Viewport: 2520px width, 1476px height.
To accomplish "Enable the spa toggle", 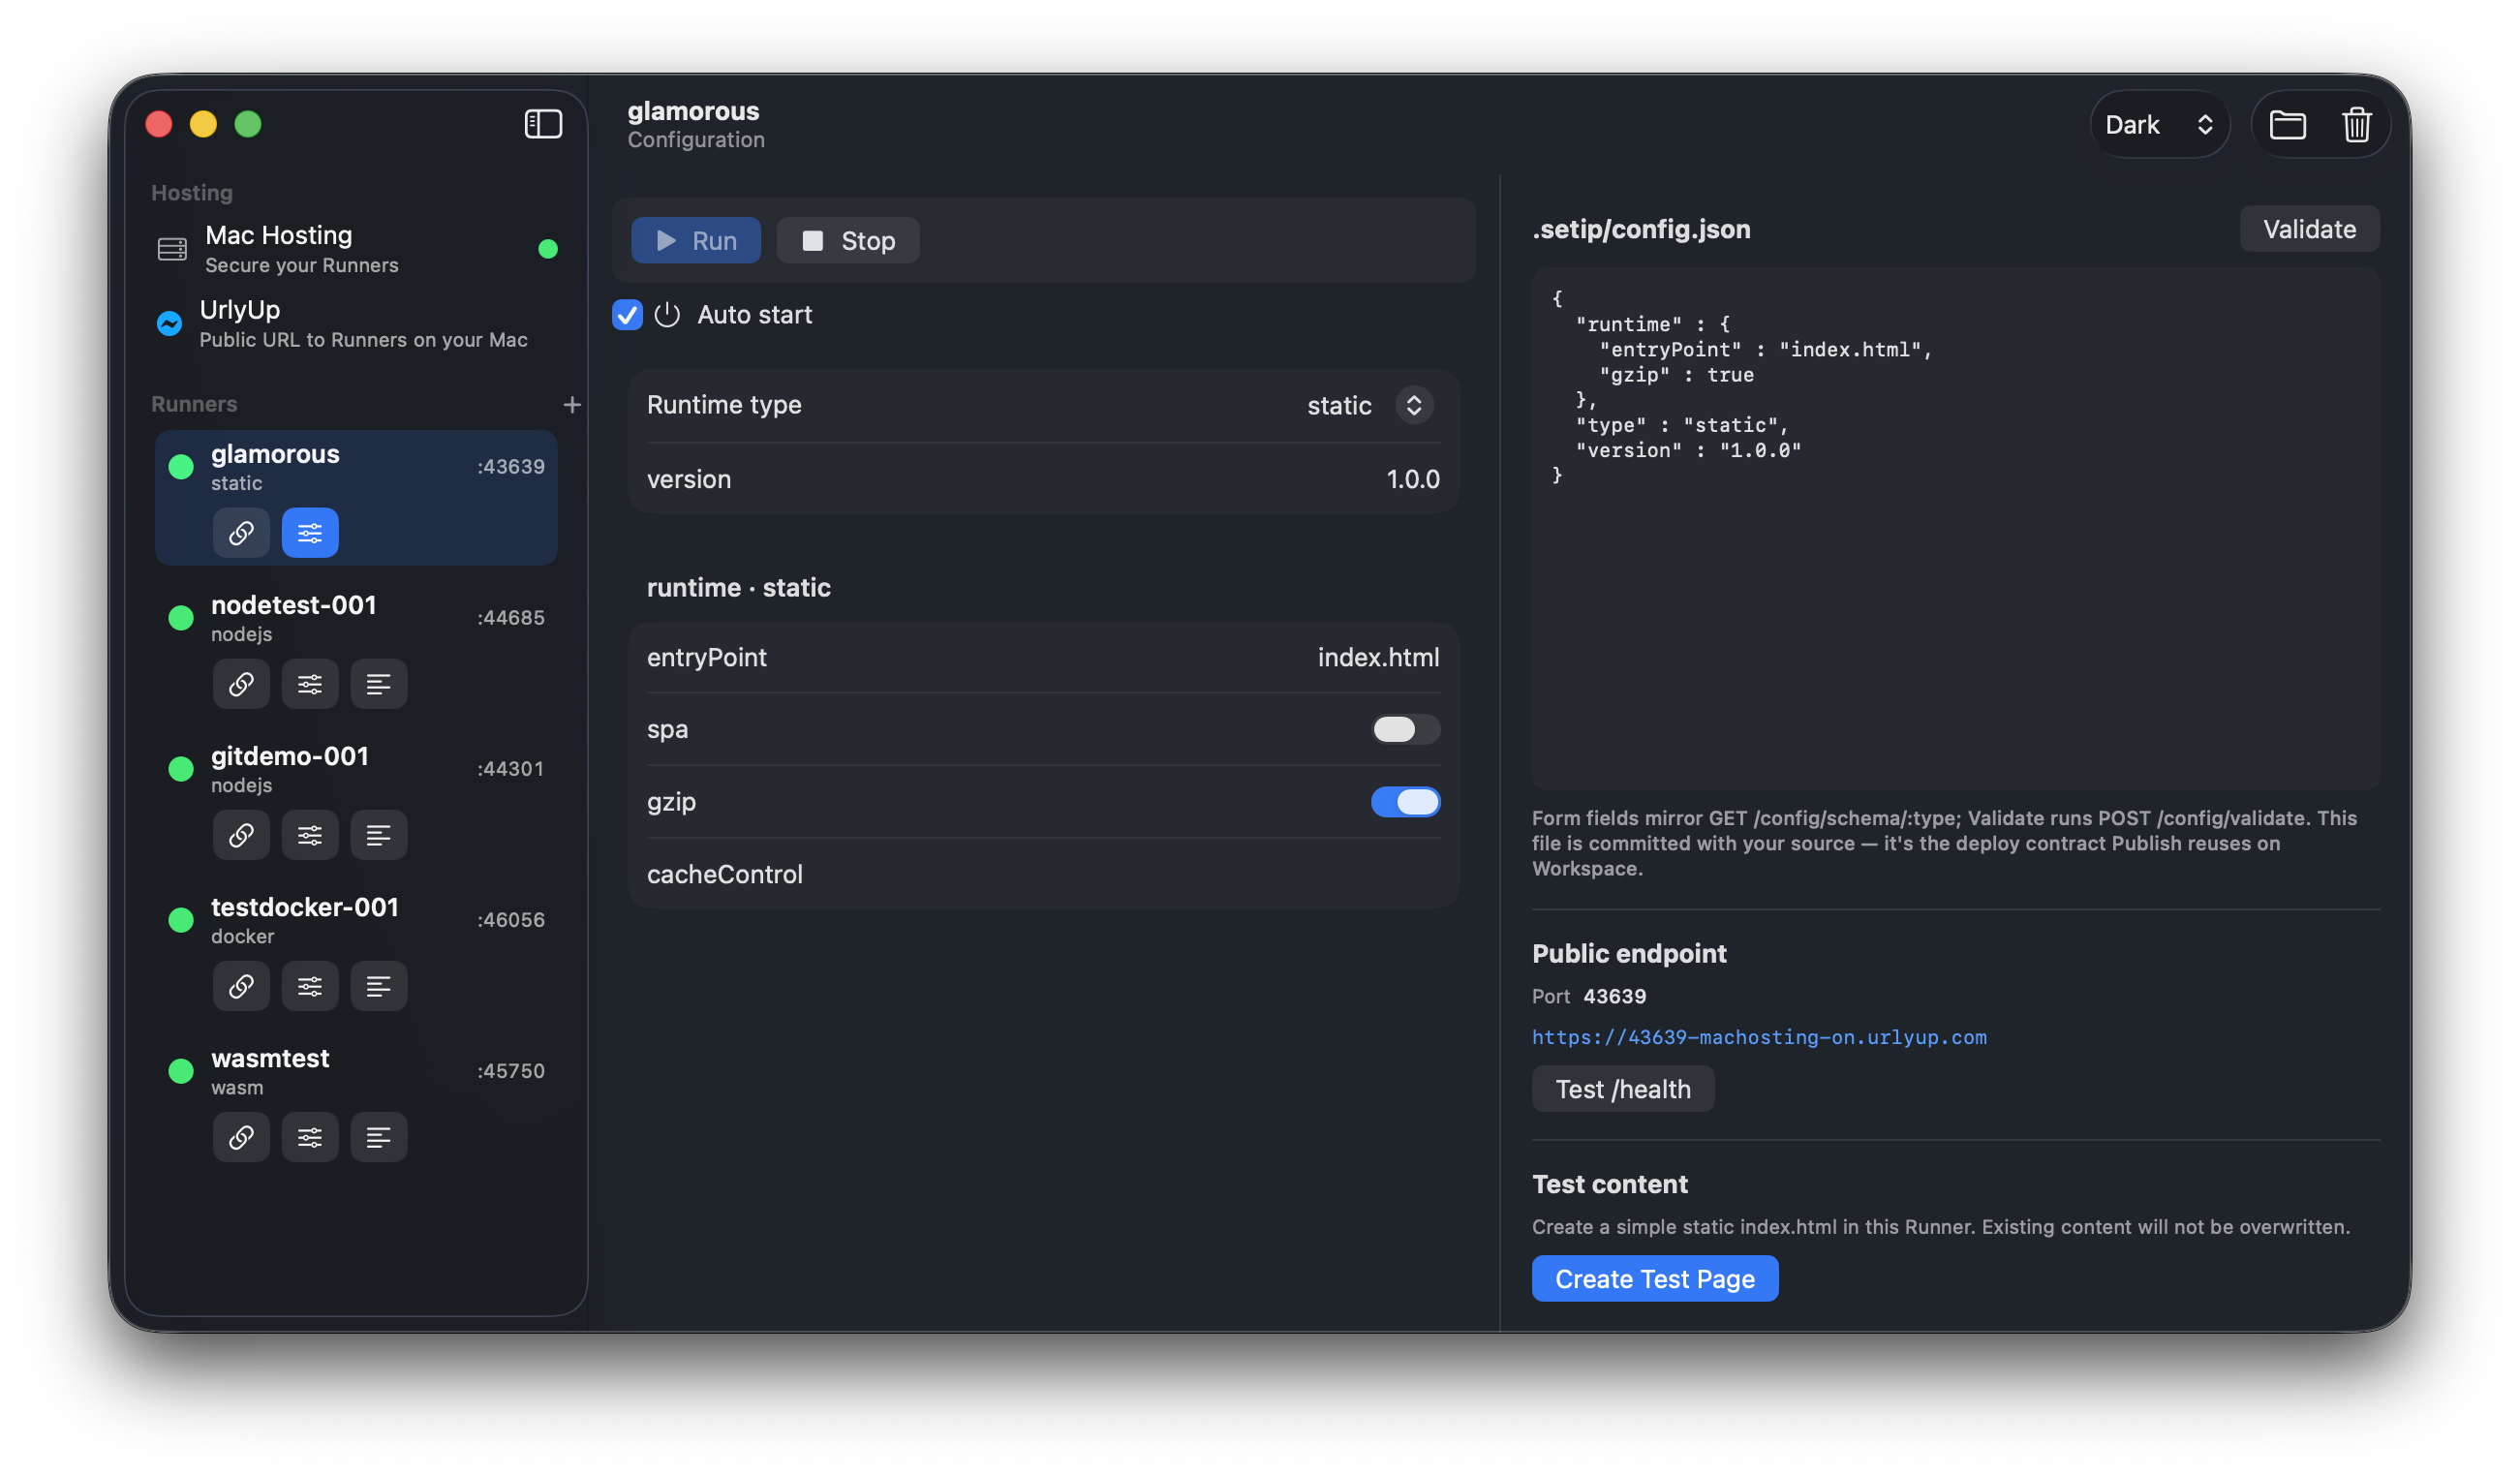I will tap(1405, 730).
